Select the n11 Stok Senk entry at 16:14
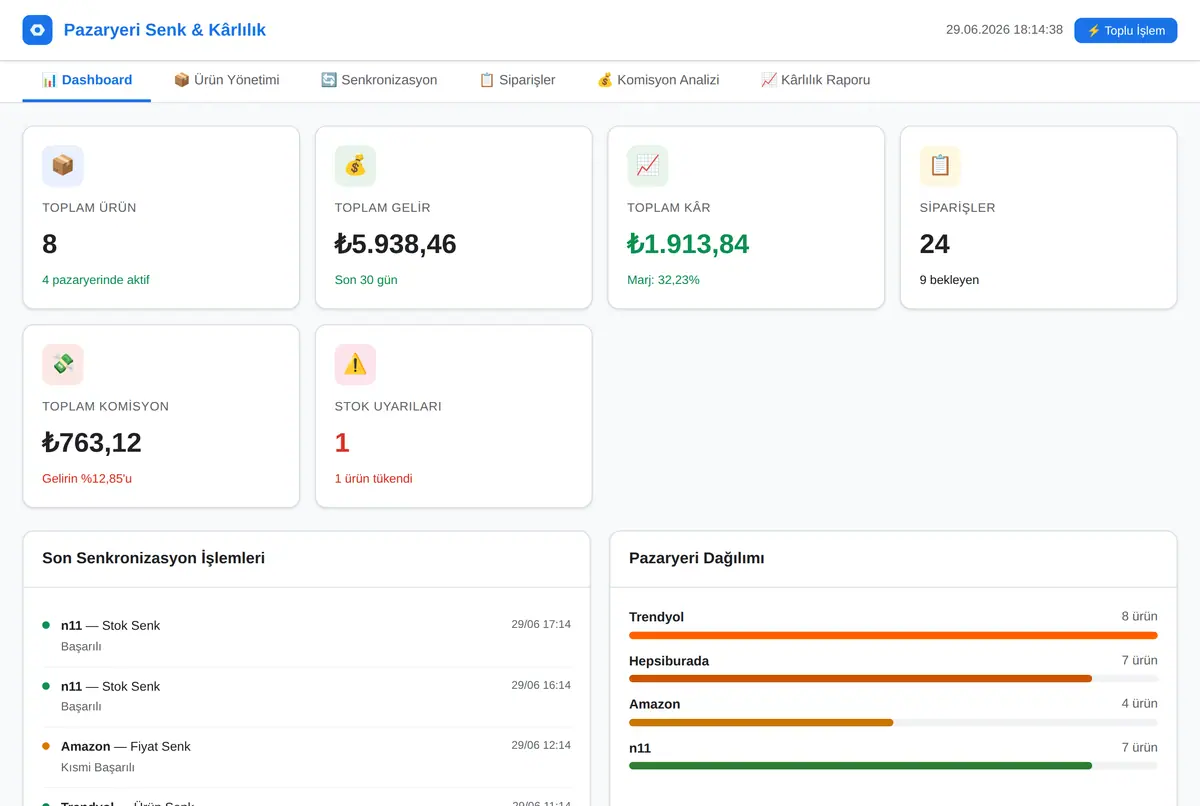Viewport: 1200px width, 806px height. 306,697
